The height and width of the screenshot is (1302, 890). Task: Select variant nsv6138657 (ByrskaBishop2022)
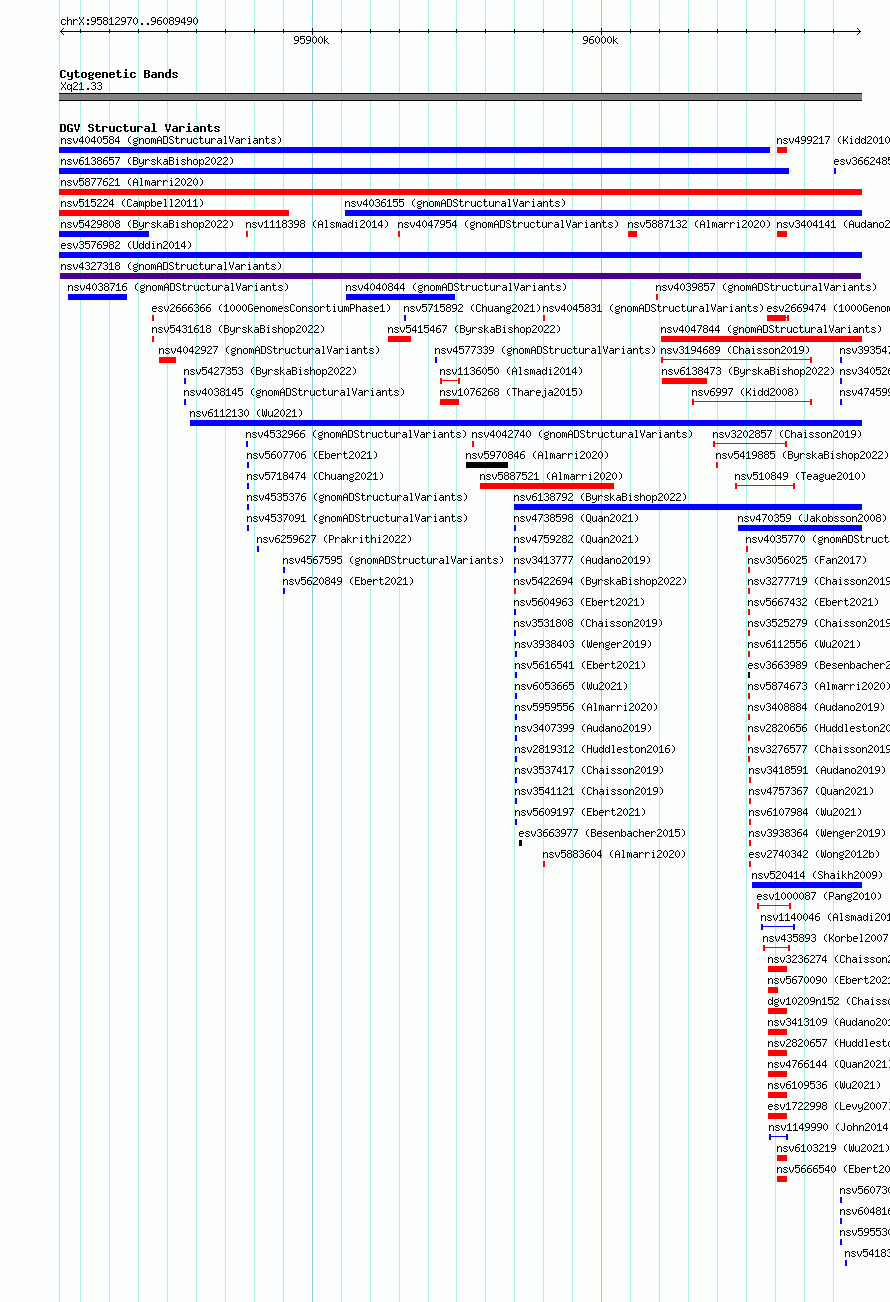coord(147,161)
